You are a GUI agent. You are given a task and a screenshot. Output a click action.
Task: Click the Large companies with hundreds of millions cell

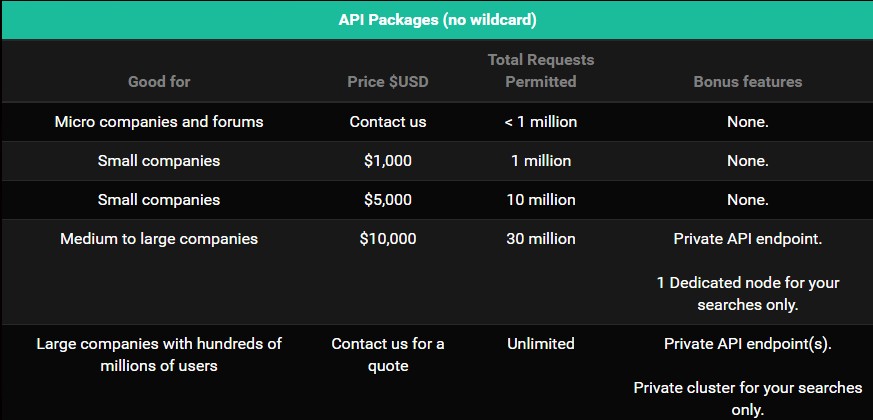[x=159, y=354]
